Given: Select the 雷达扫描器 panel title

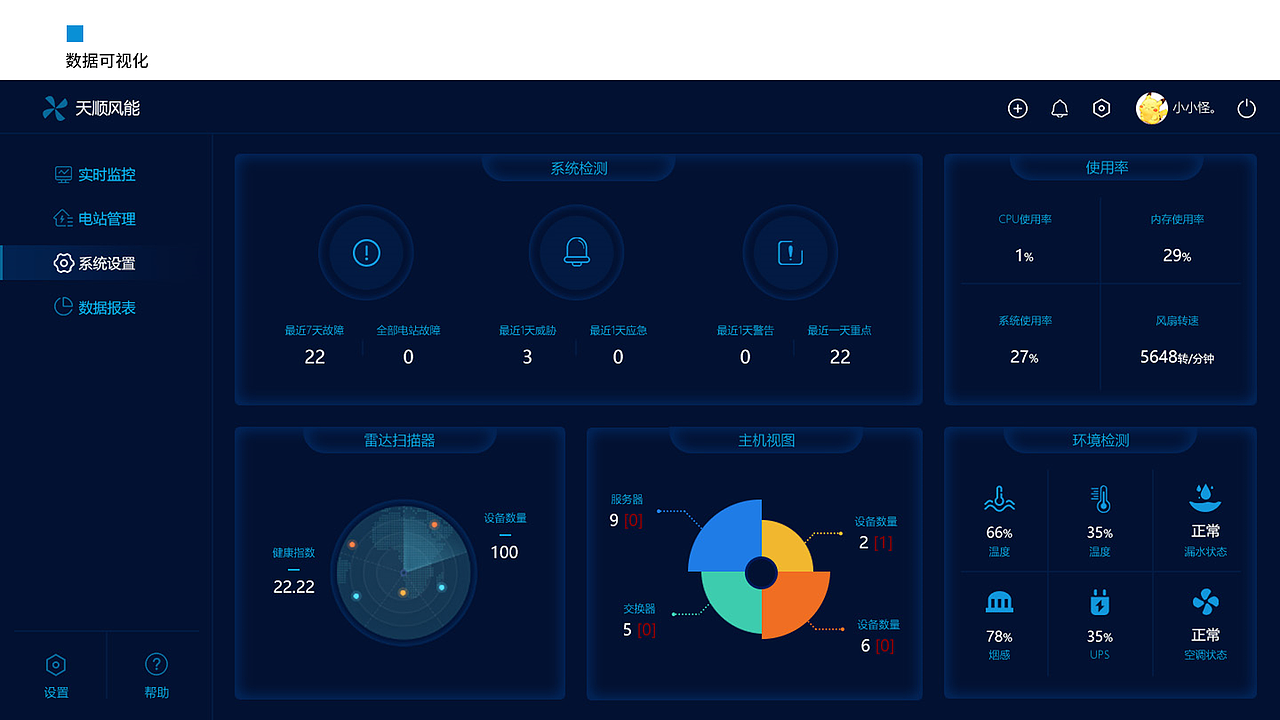Looking at the screenshot, I should point(399,440).
